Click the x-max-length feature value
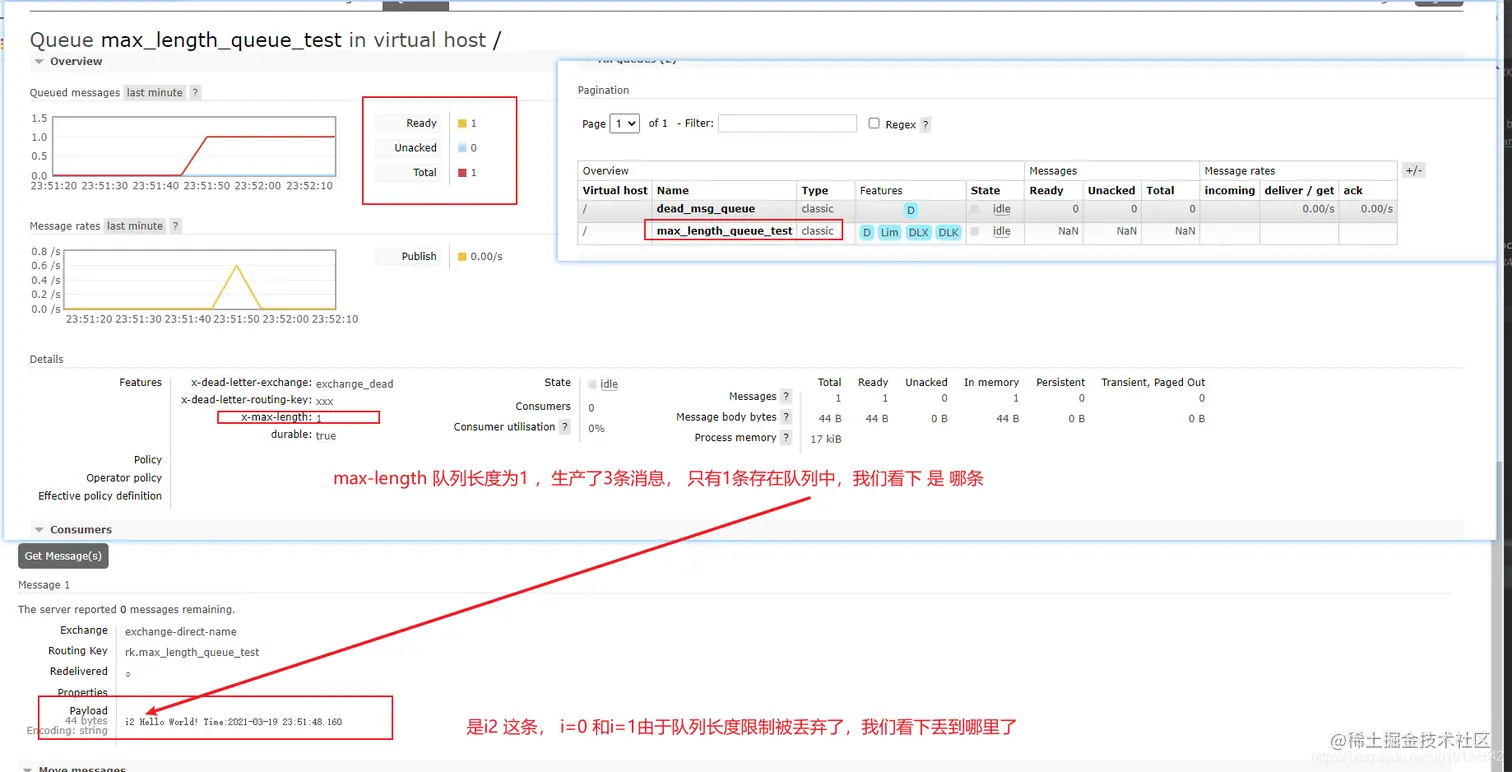Image resolution: width=1512 pixels, height=772 pixels. pyautogui.click(x=319, y=418)
